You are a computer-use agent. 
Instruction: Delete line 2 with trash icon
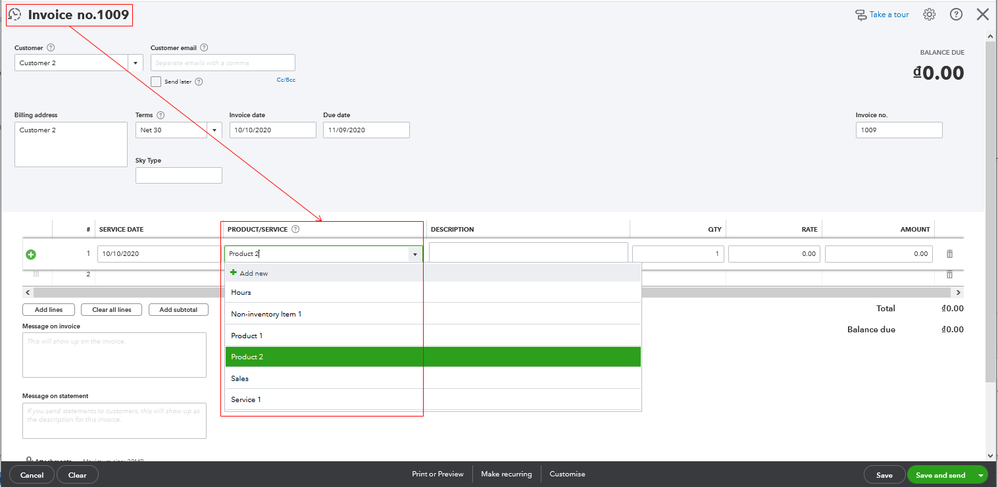coord(950,274)
